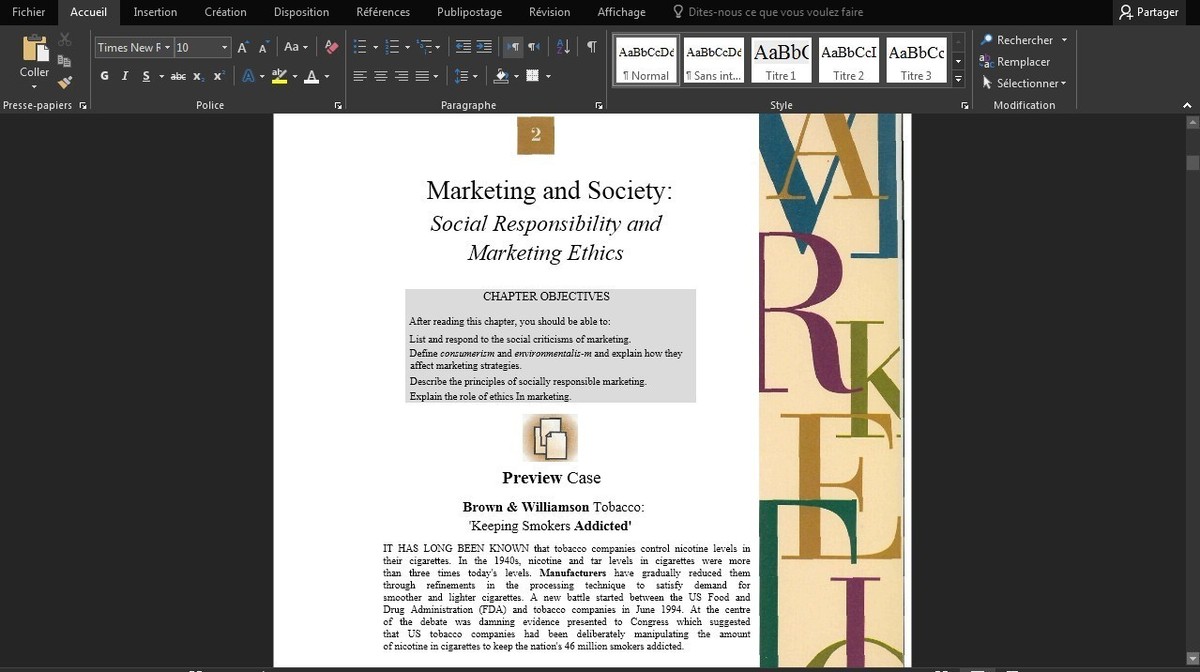
Task: Open the font name dropdown Times New Roman
Action: coord(167,47)
